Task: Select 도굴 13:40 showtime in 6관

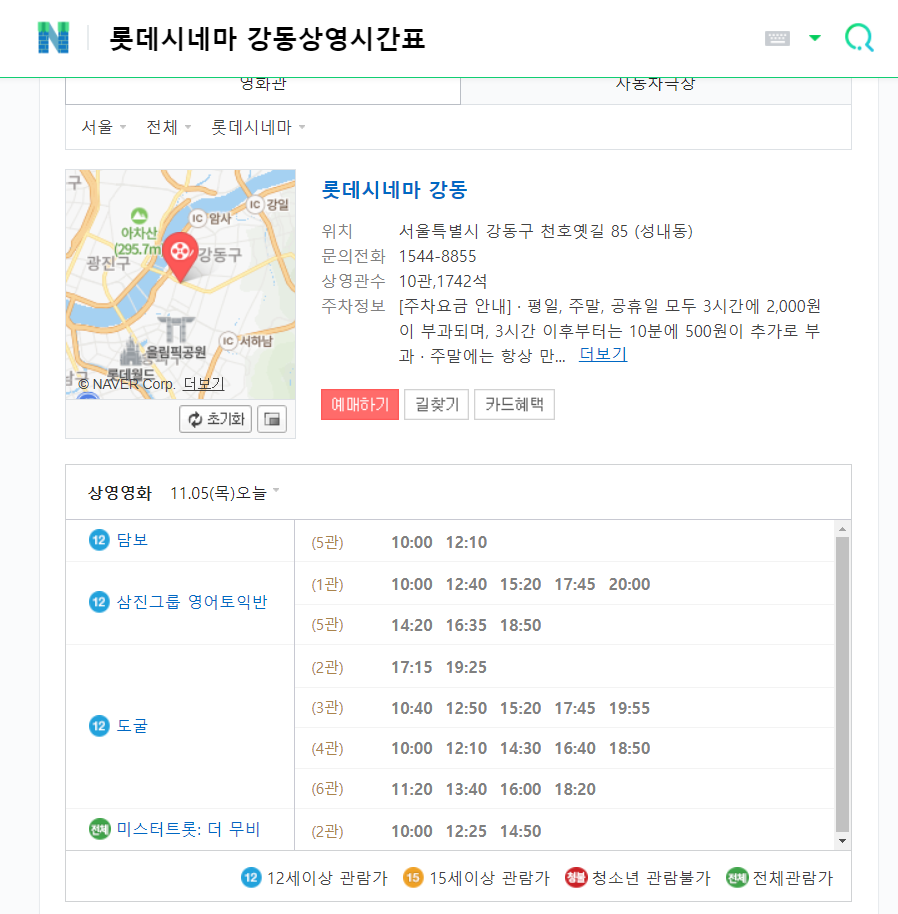Action: [x=466, y=789]
